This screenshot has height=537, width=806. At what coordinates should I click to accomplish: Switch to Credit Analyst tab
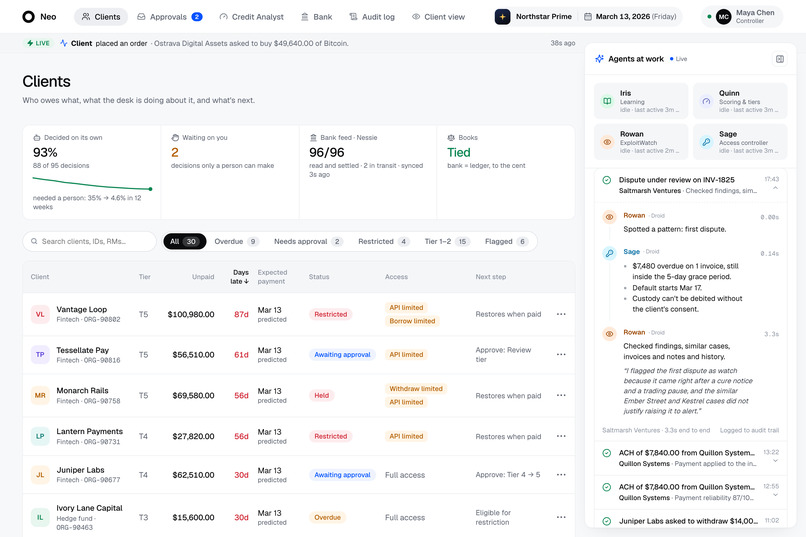pyautogui.click(x=251, y=17)
